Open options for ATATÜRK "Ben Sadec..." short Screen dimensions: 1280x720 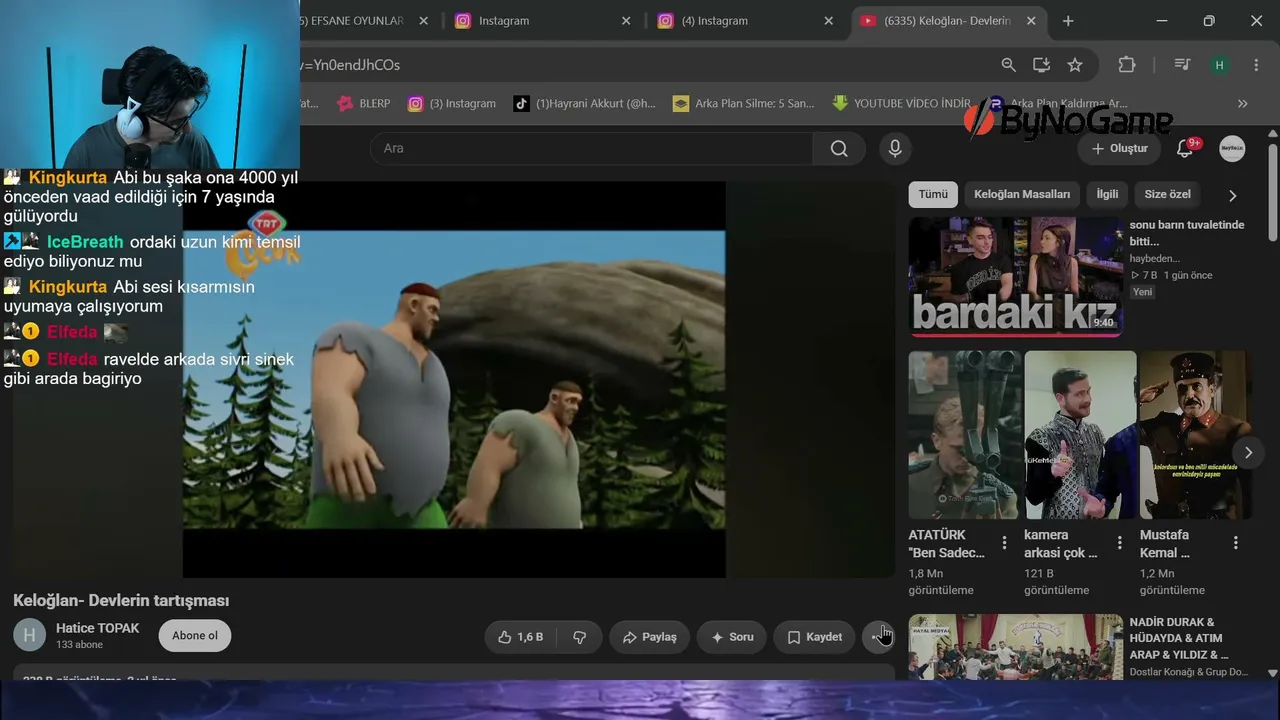[1005, 543]
